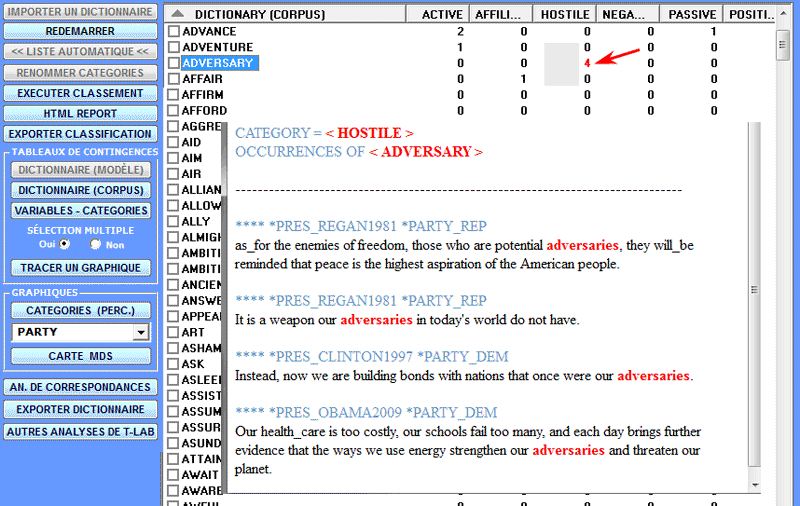Image resolution: width=800 pixels, height=506 pixels.
Task: Check the ADVANCE checkbox
Action: point(174,31)
